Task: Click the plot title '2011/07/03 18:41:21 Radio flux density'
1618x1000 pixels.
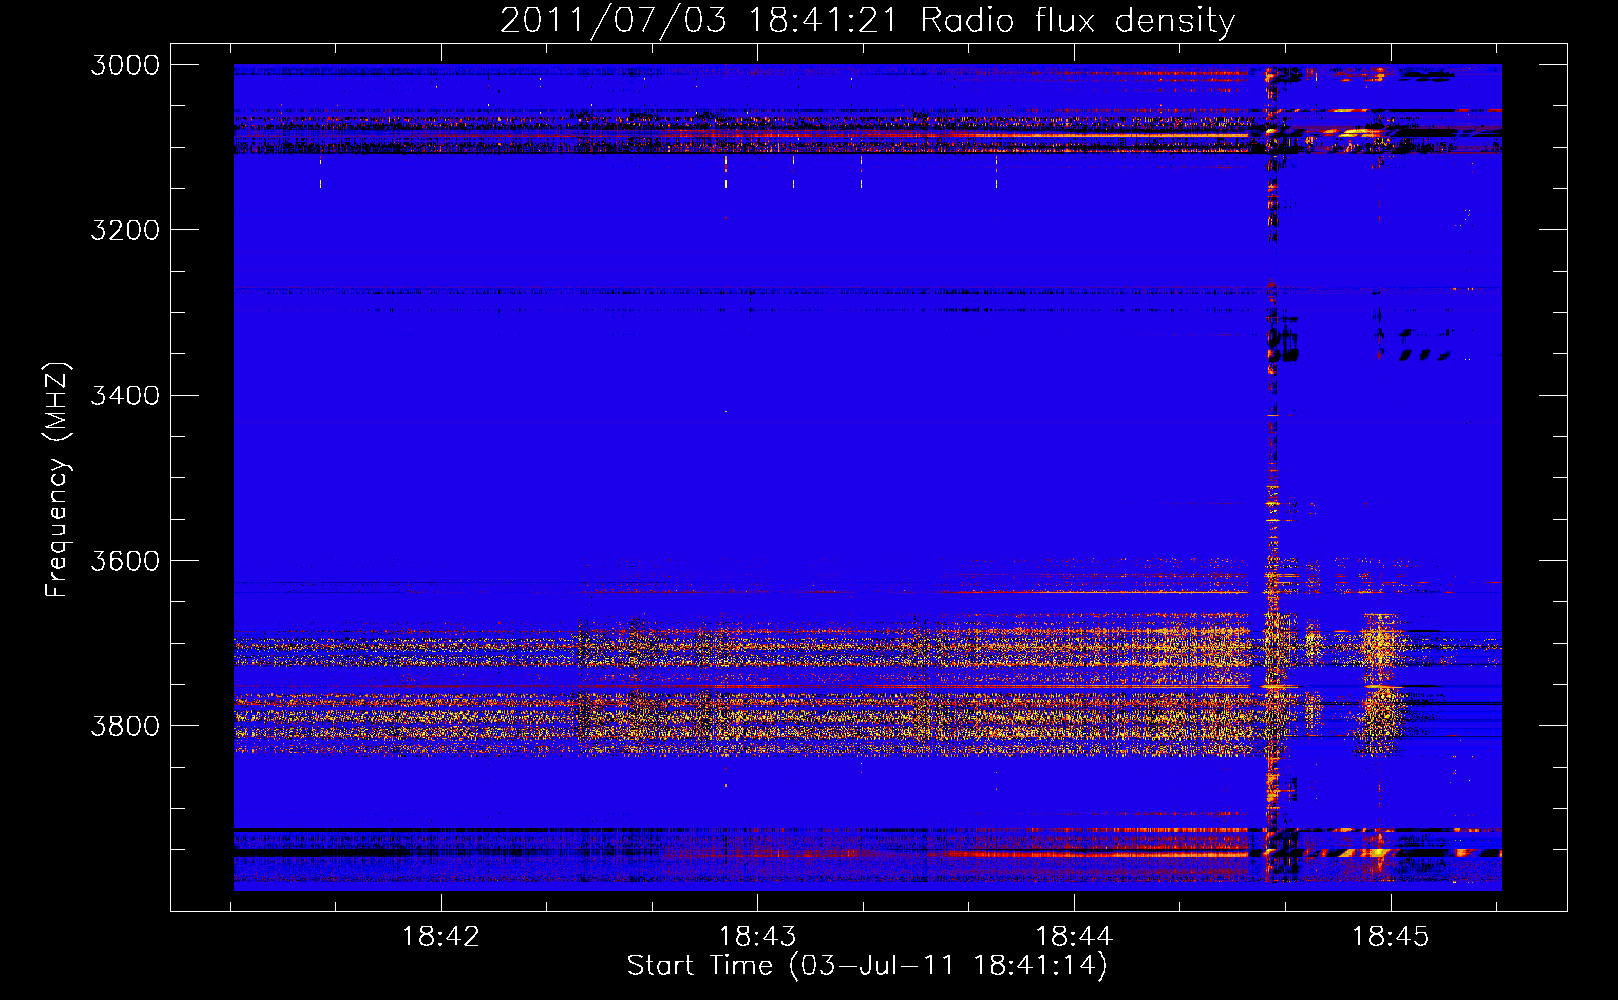Action: [x=867, y=21]
